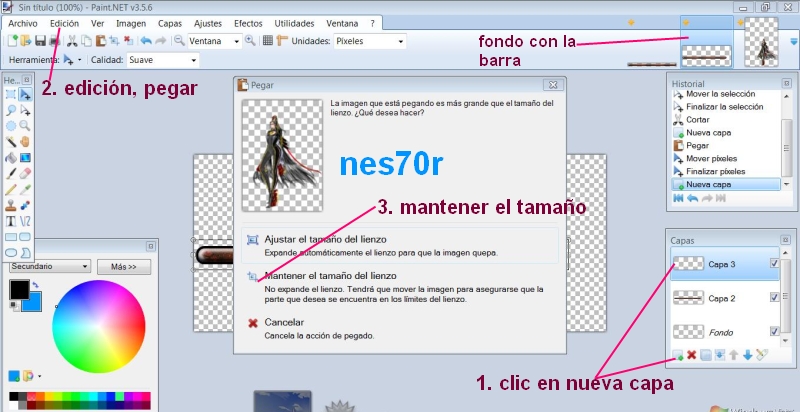Open Edición menu
Screen dimensions: 800x412
click(x=65, y=23)
